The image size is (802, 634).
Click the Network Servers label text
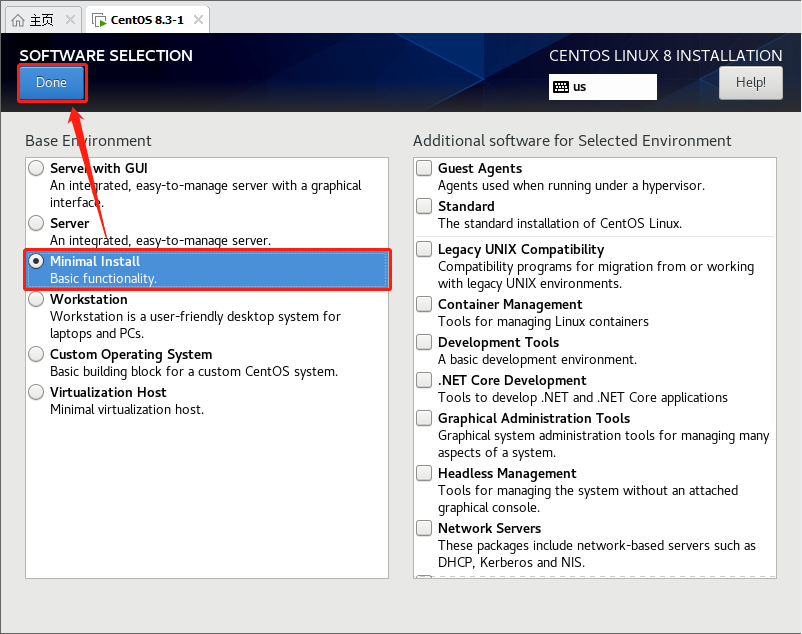(489, 528)
